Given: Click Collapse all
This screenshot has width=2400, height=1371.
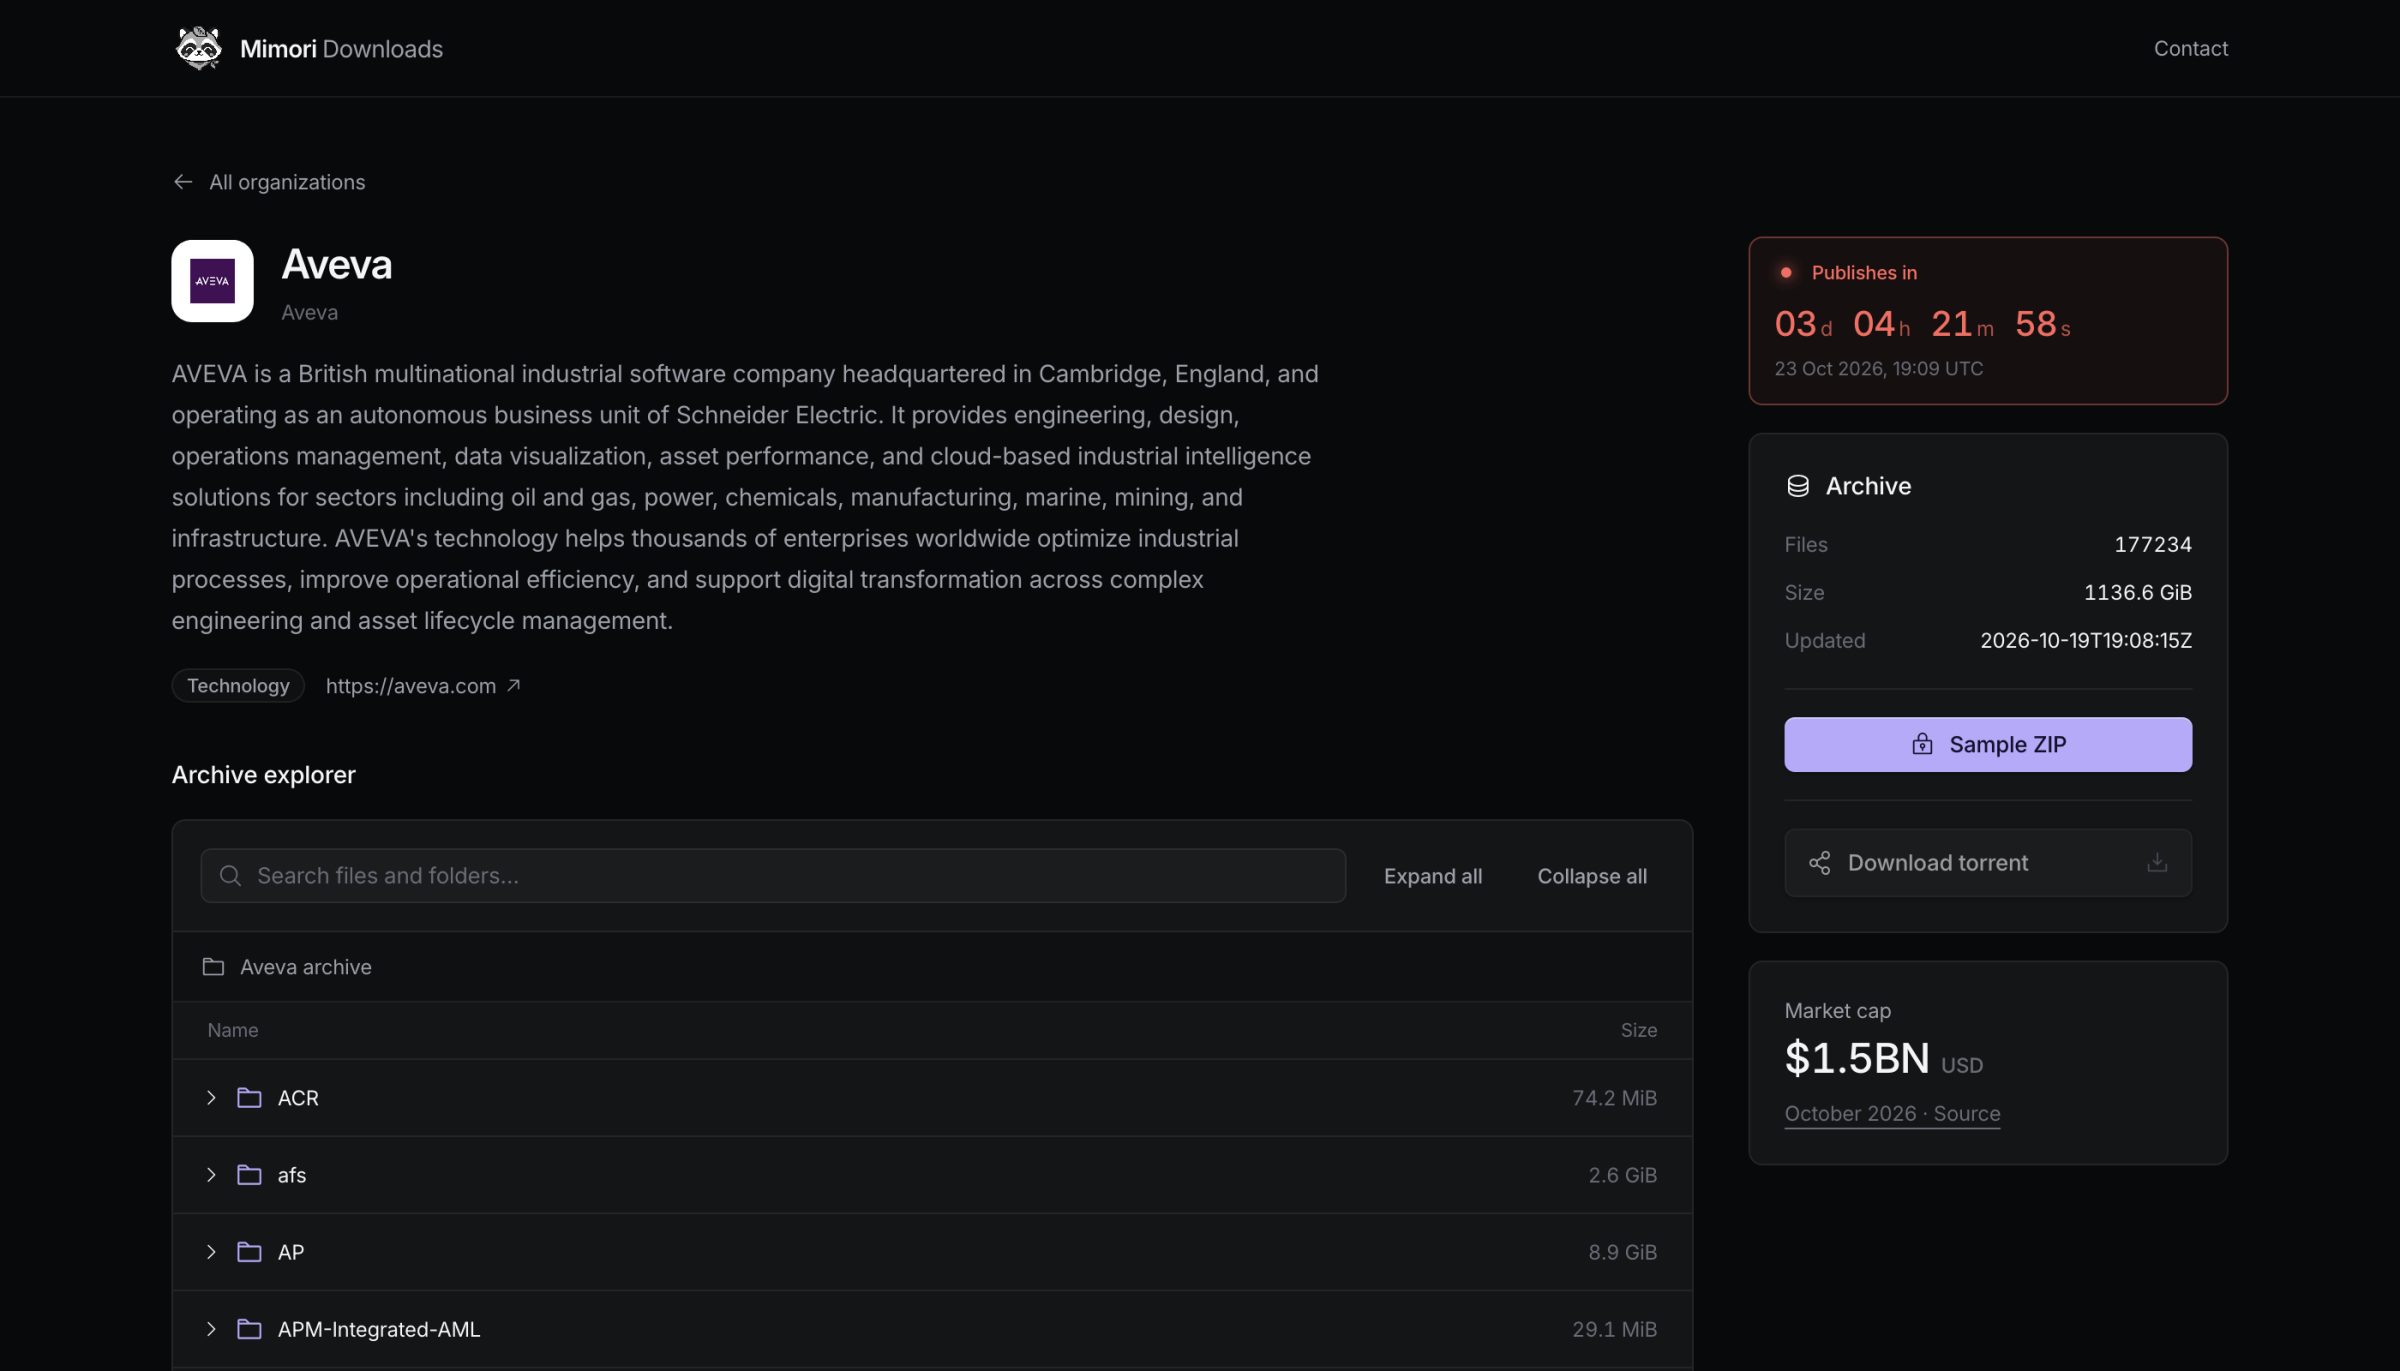Looking at the screenshot, I should 1592,876.
